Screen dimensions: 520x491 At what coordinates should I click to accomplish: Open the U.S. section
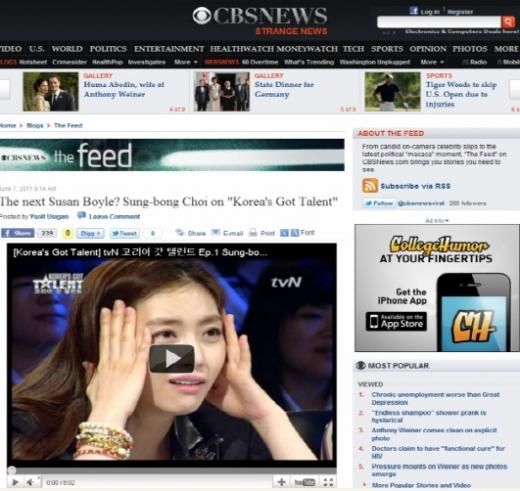pos(37,49)
